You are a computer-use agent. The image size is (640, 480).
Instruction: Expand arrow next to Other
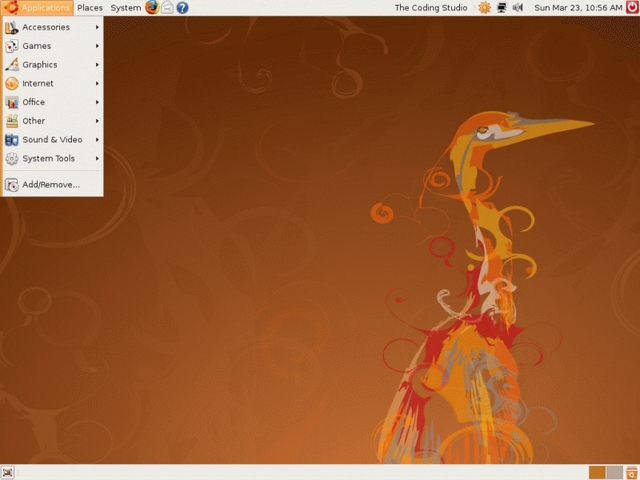(x=97, y=121)
